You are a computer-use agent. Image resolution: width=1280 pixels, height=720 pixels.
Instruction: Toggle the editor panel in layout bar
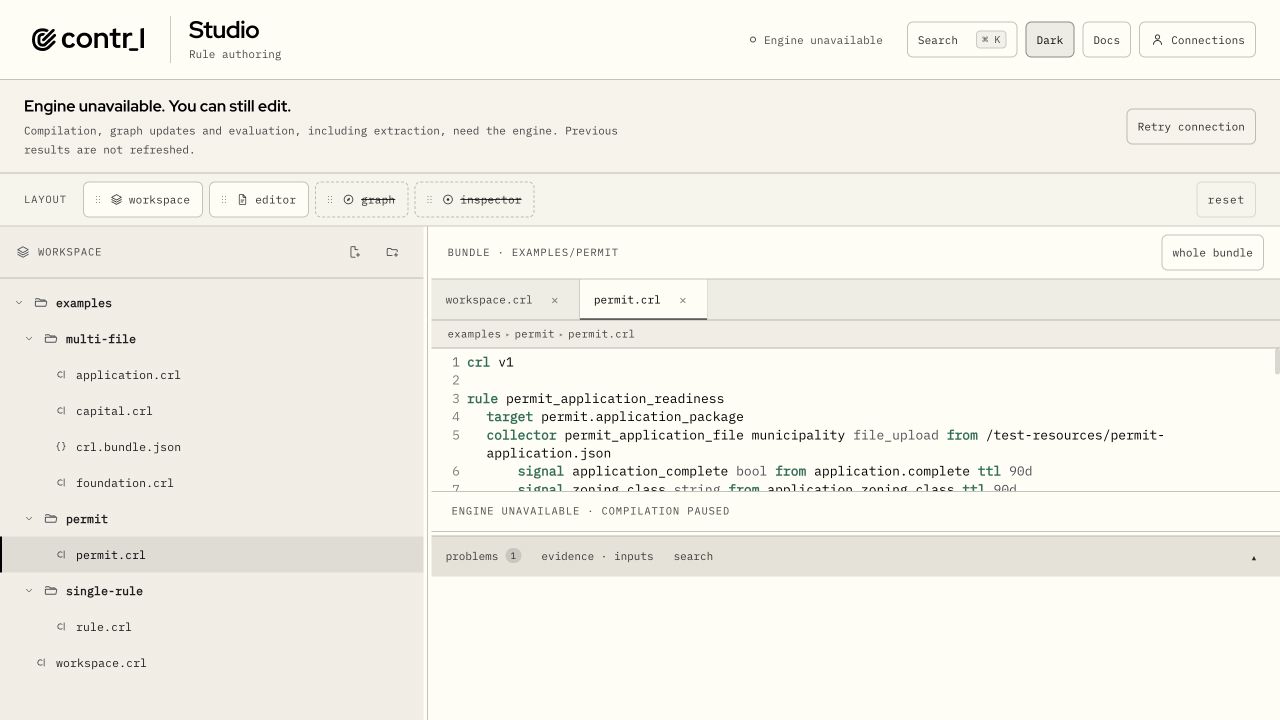(259, 200)
